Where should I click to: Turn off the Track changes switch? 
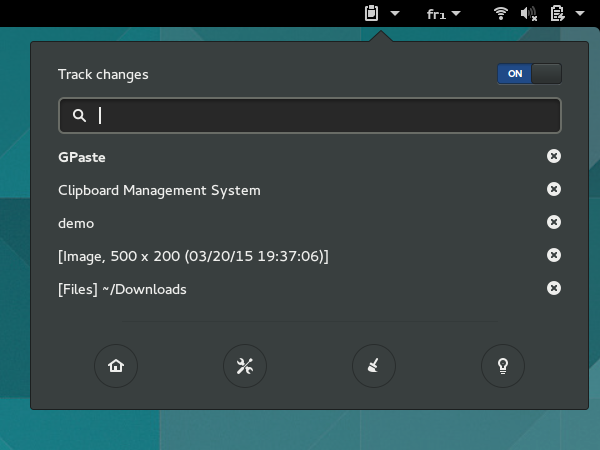[529, 73]
